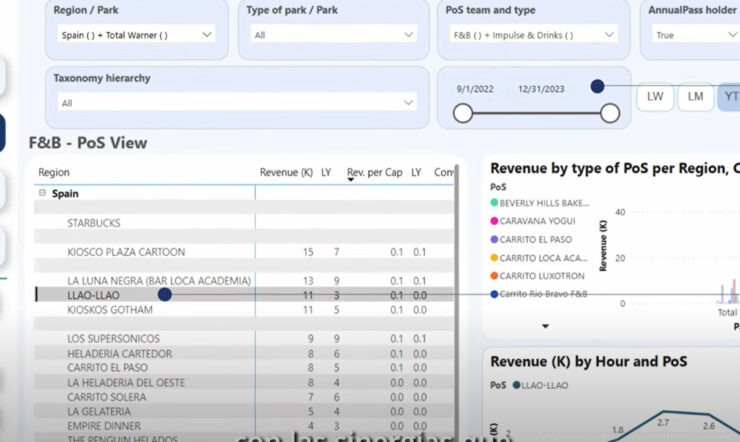Image resolution: width=740 pixels, height=442 pixels.
Task: Click the CARRITO LUXOTRON legend marker
Action: 494,276
